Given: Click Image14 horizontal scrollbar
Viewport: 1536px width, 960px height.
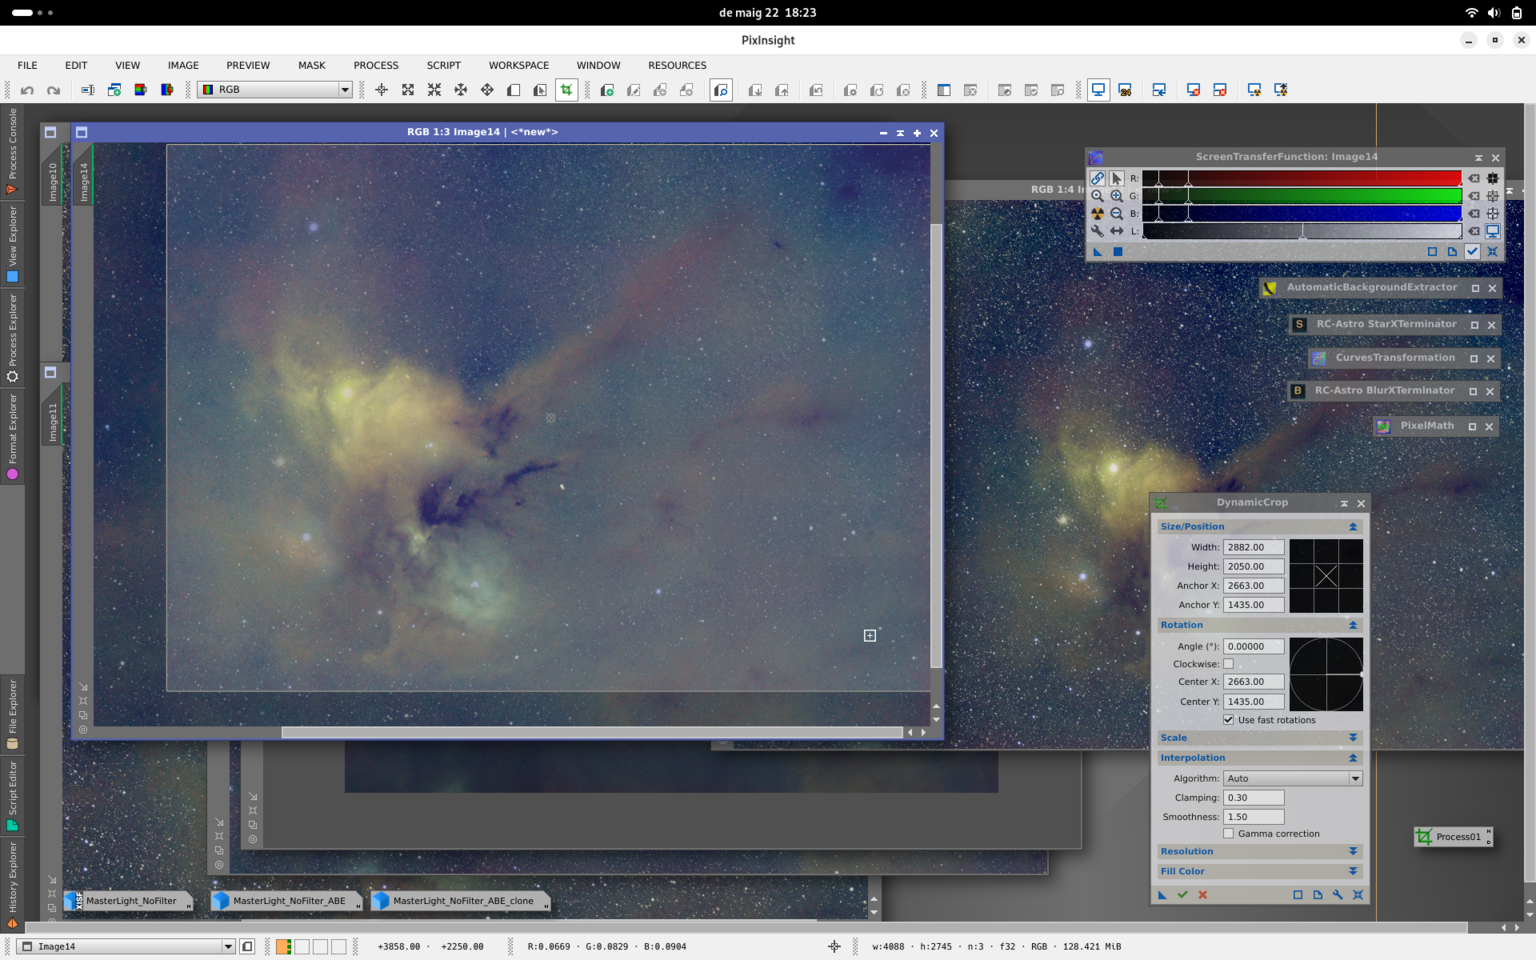Looking at the screenshot, I should tap(592, 732).
